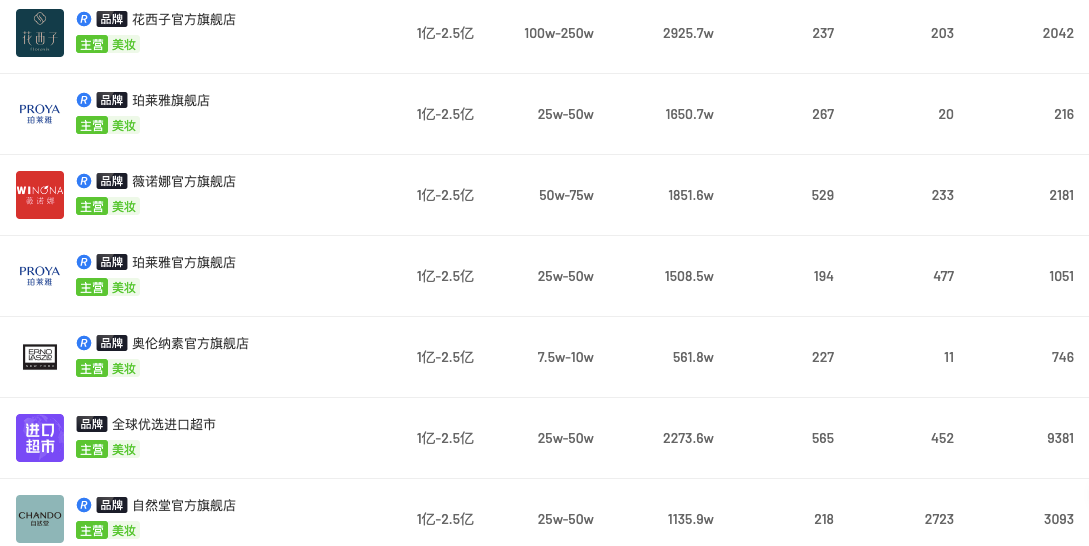Click the purple 进口超市 store logo

tap(40, 438)
